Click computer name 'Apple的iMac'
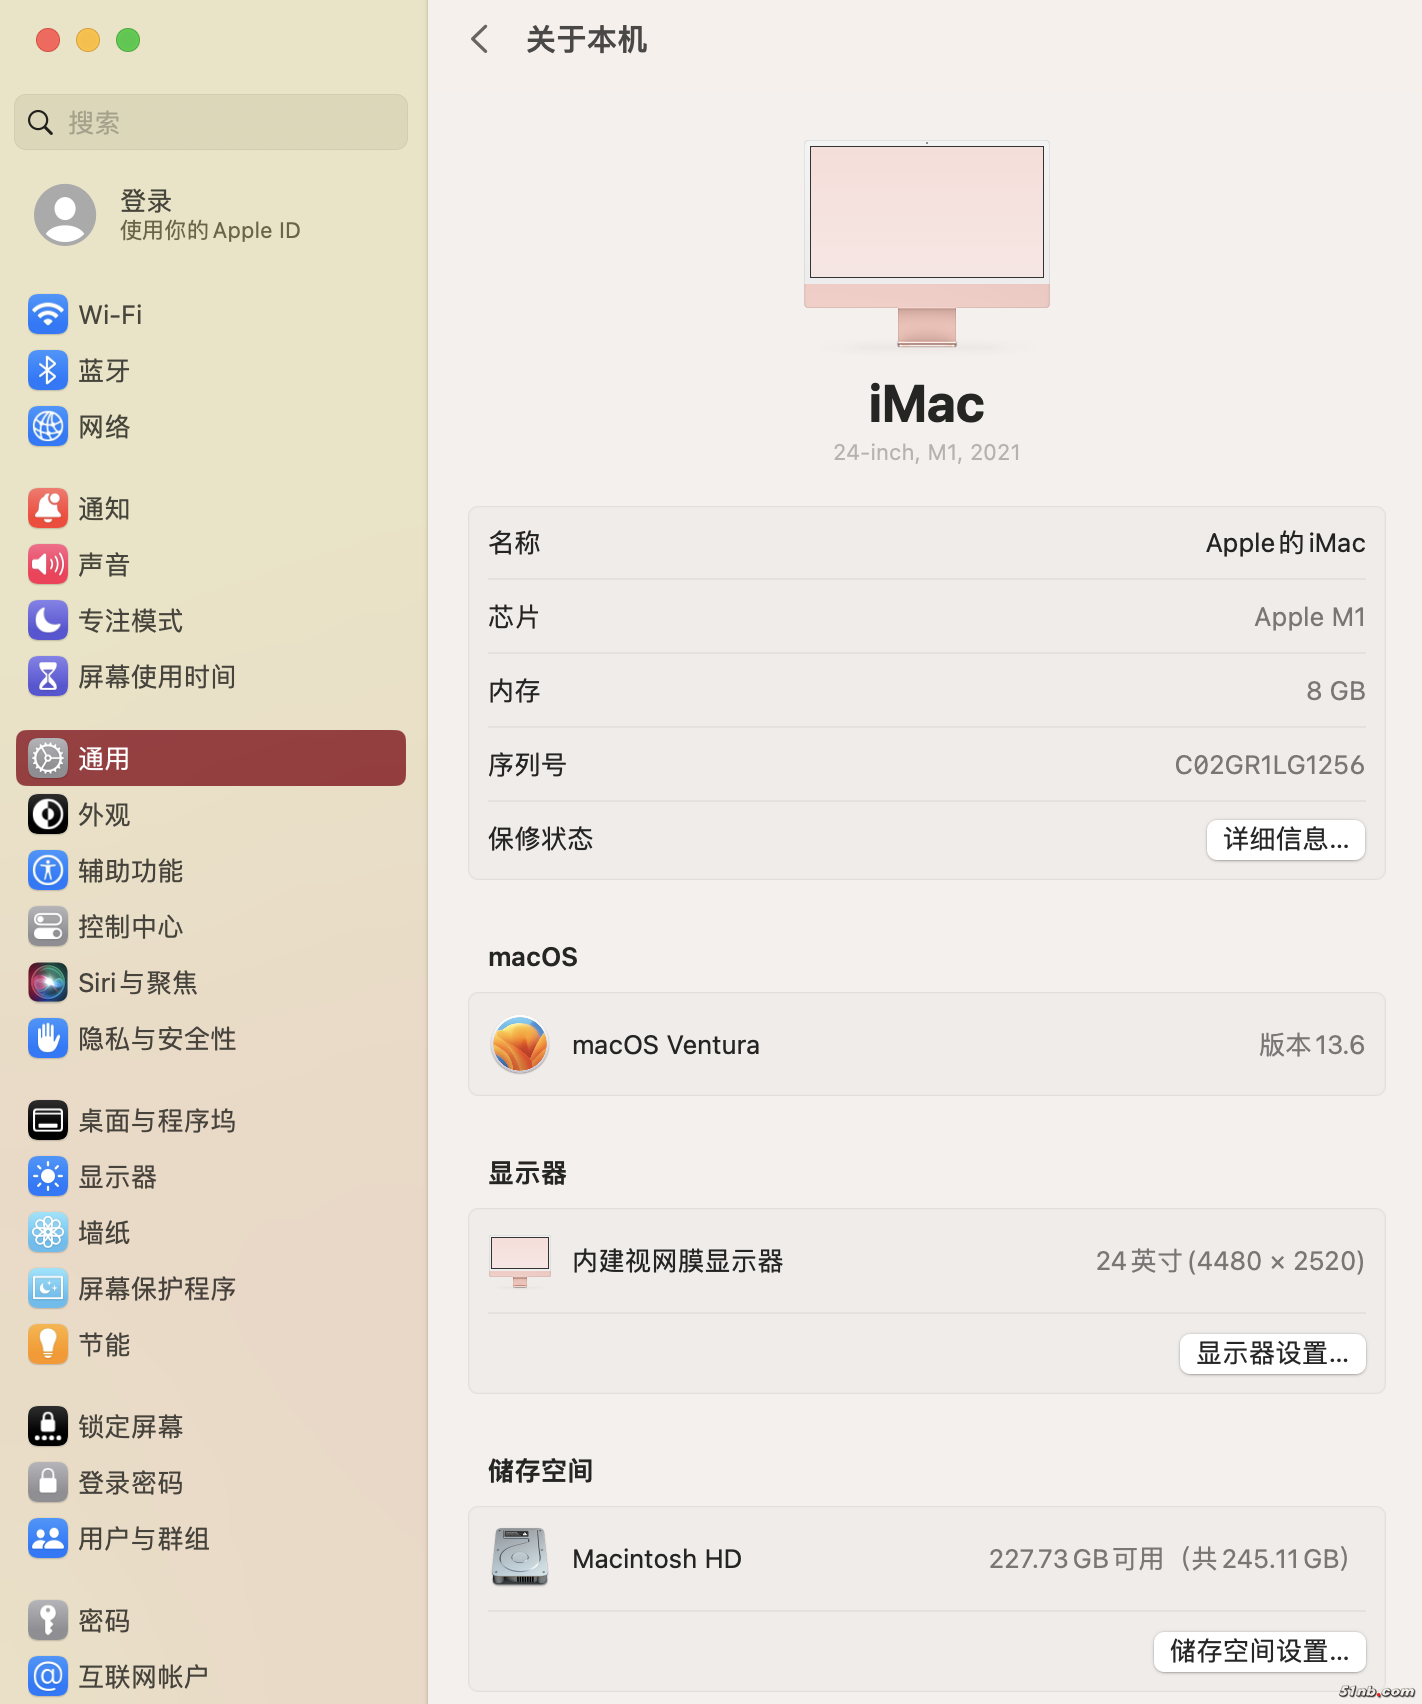 (x=1286, y=543)
